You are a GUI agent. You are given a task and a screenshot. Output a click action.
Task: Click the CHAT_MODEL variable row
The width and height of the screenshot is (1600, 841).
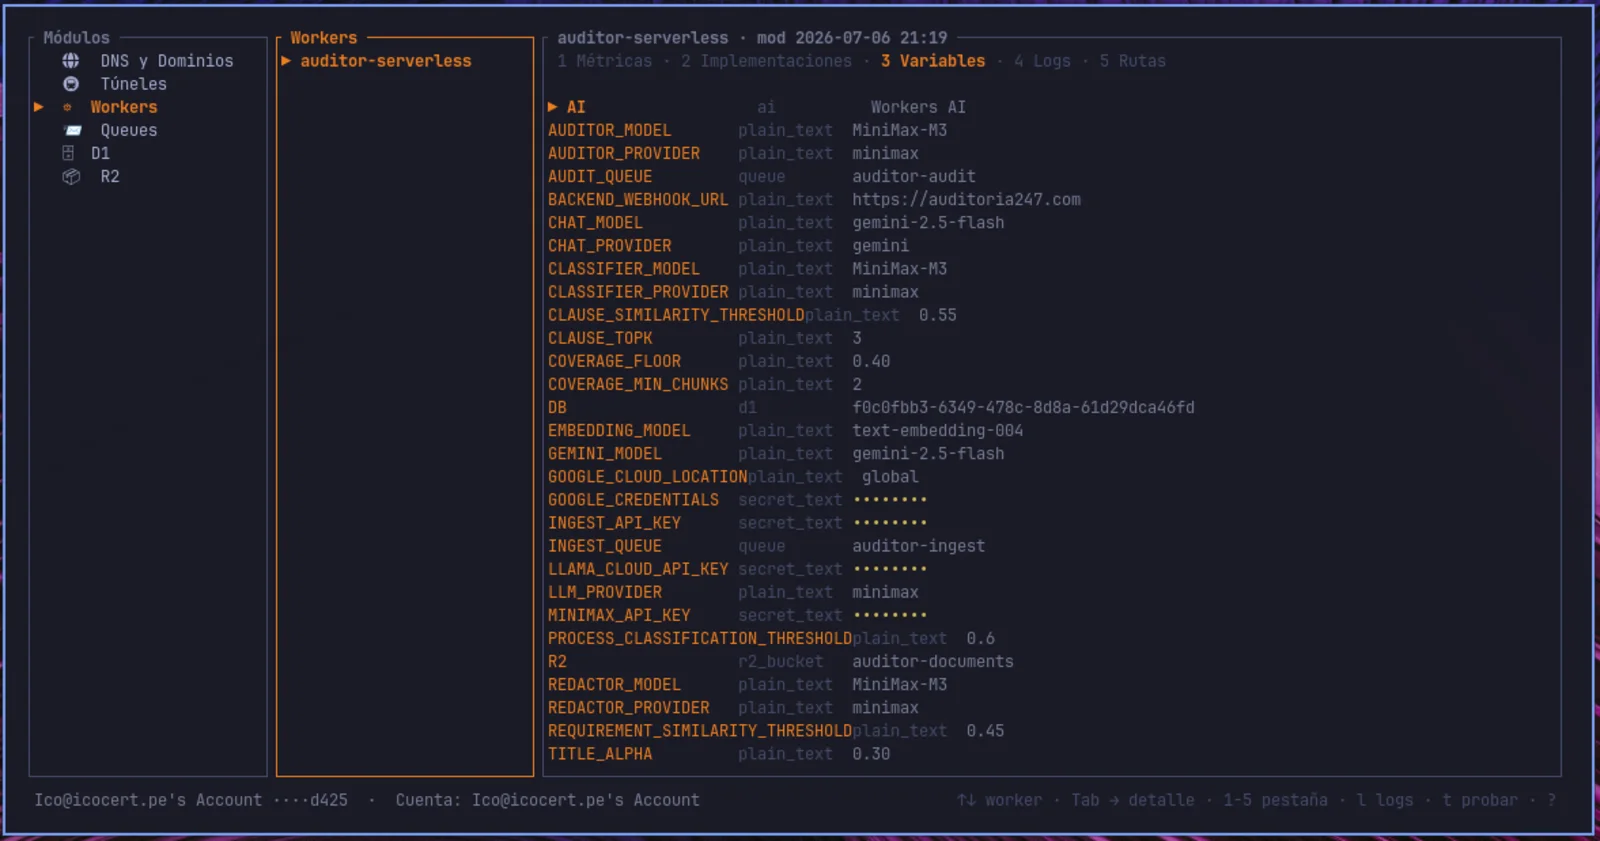coord(776,222)
